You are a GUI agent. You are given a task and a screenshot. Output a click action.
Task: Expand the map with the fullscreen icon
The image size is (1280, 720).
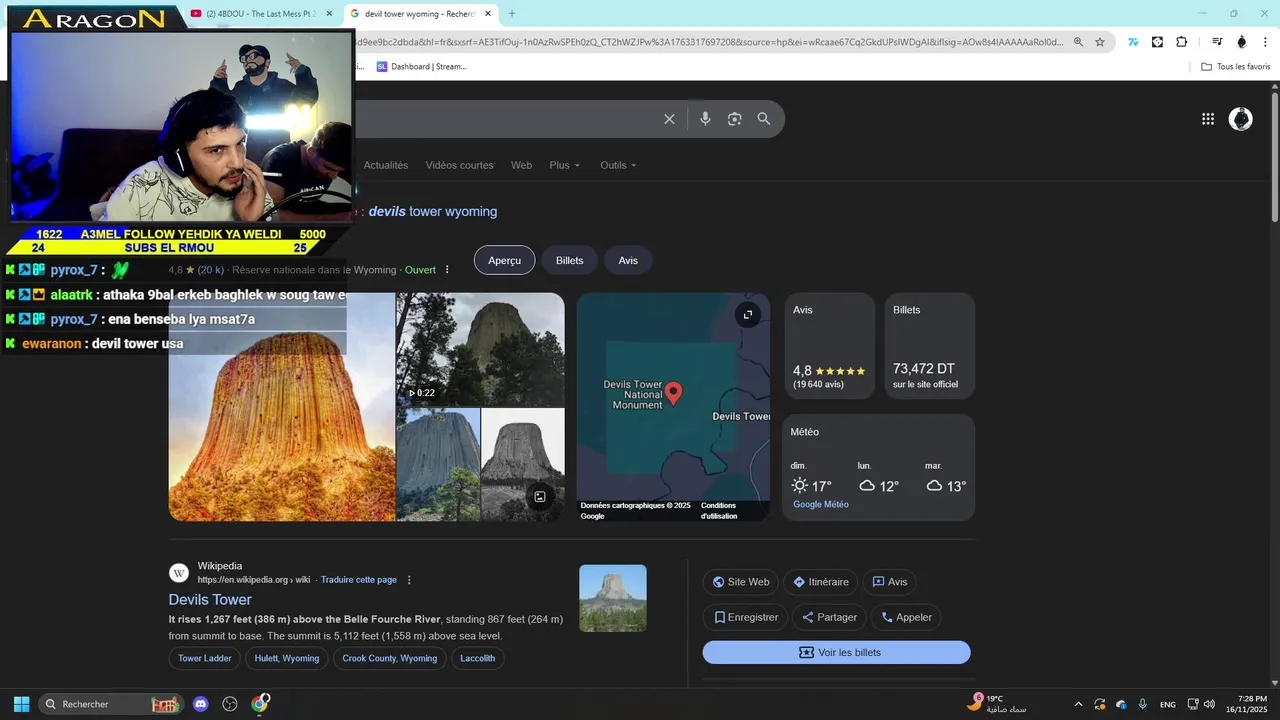pyautogui.click(x=748, y=315)
